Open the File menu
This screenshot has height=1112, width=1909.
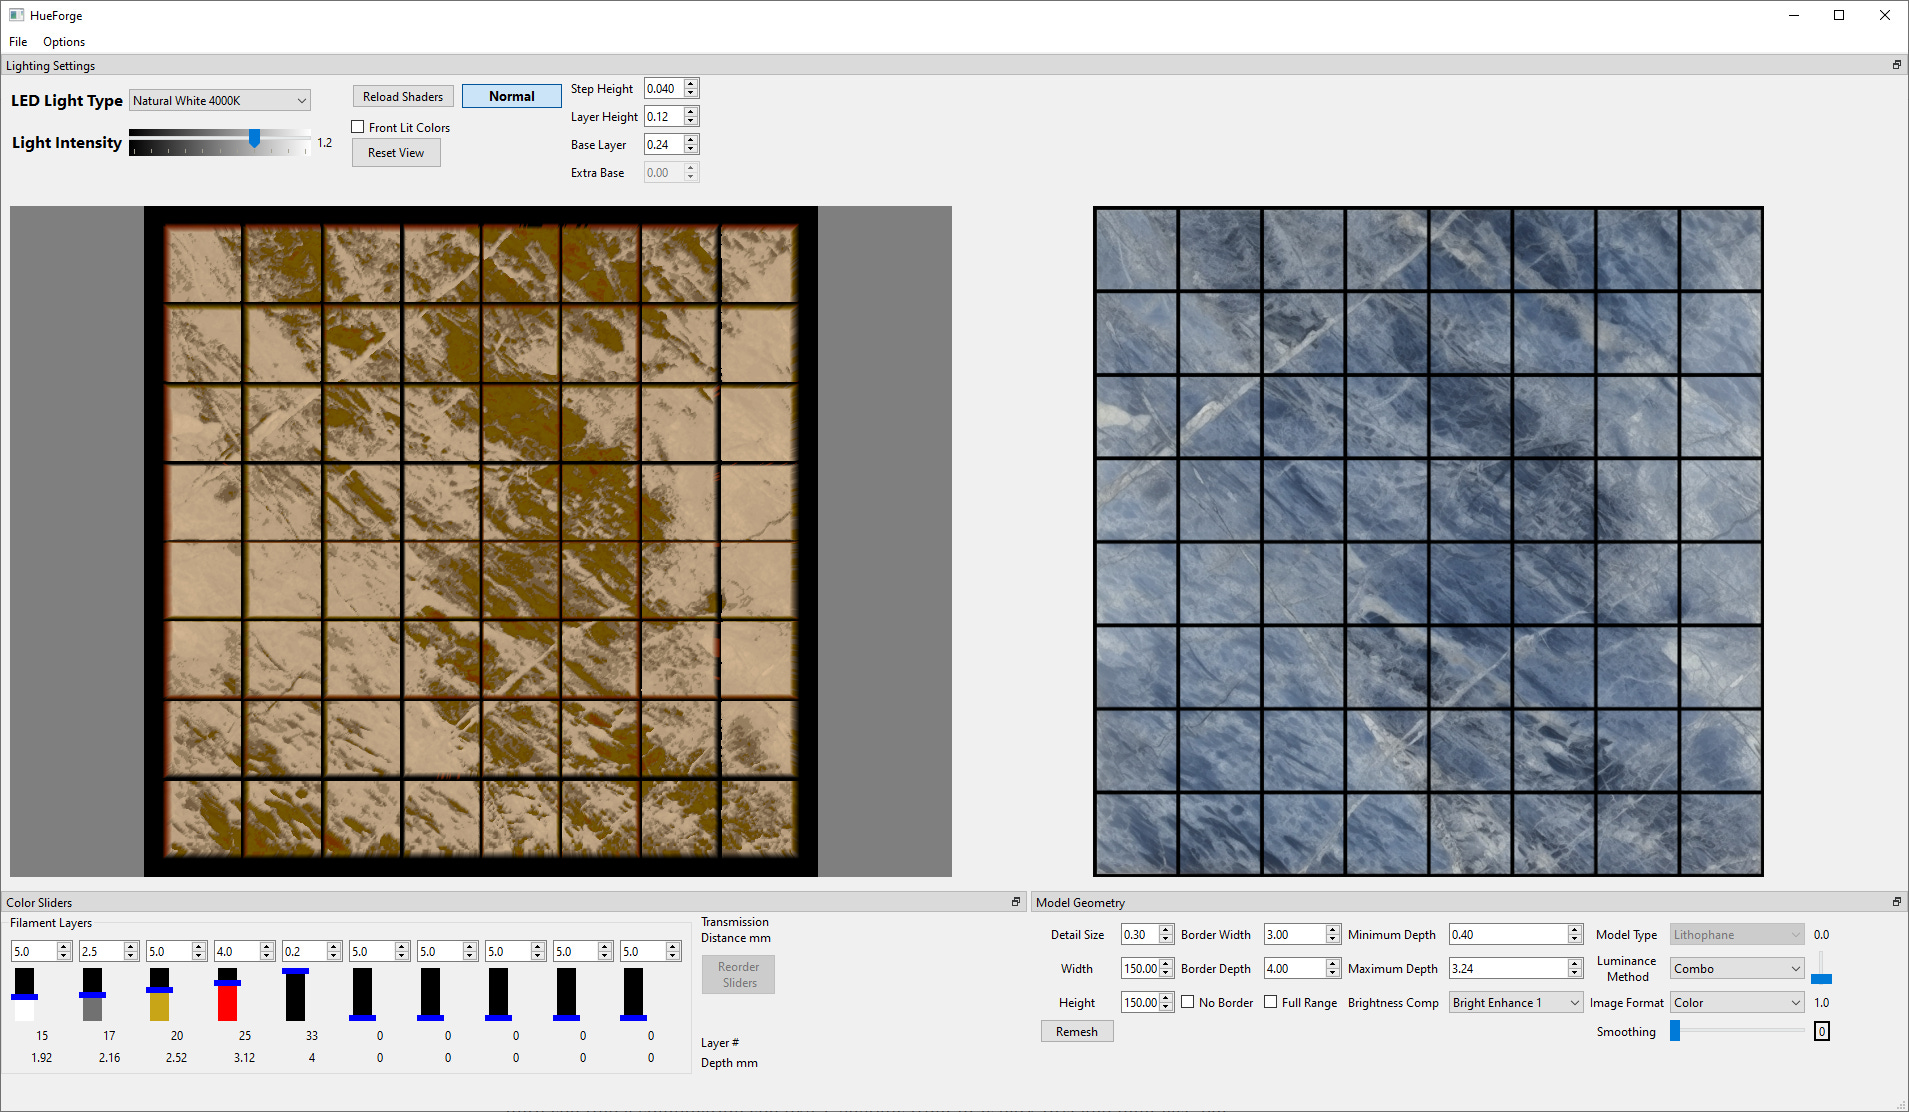click(17, 41)
